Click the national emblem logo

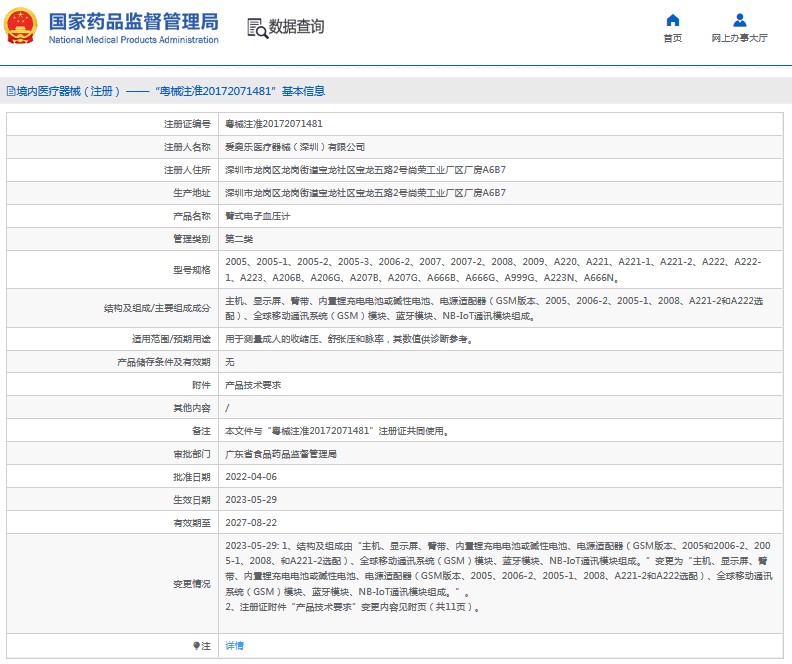[21, 26]
